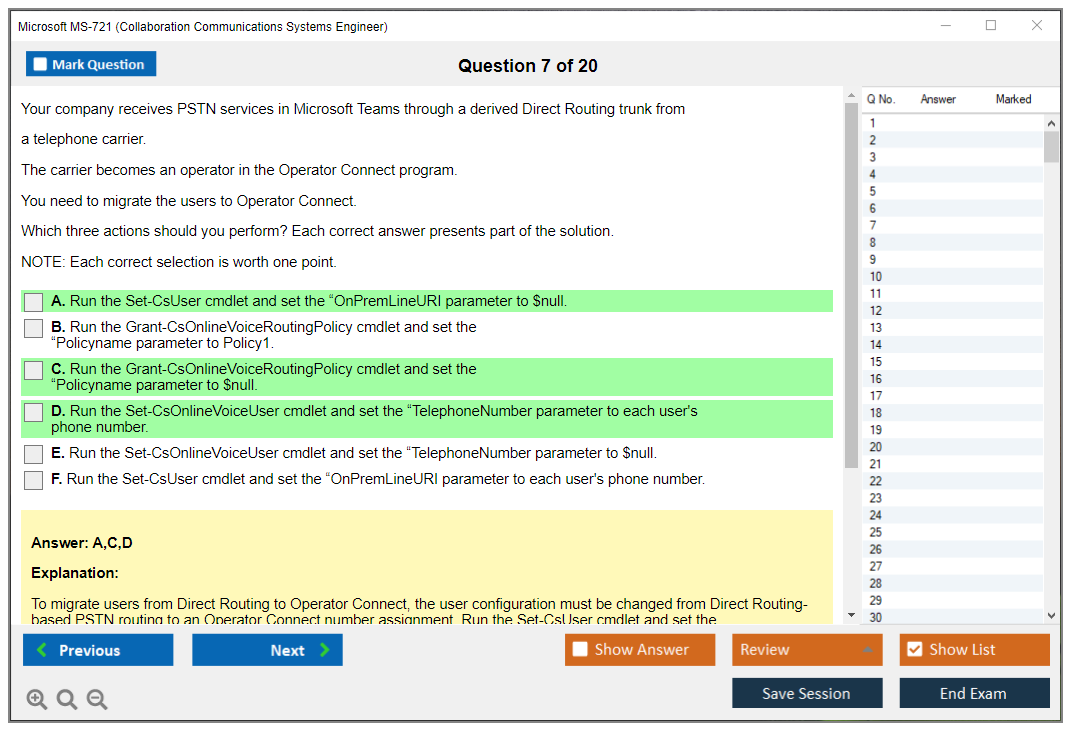Image resolution: width=1075 pixels, height=735 pixels.
Task: Click option A text about OnPremLineURI $null
Action: pos(309,301)
